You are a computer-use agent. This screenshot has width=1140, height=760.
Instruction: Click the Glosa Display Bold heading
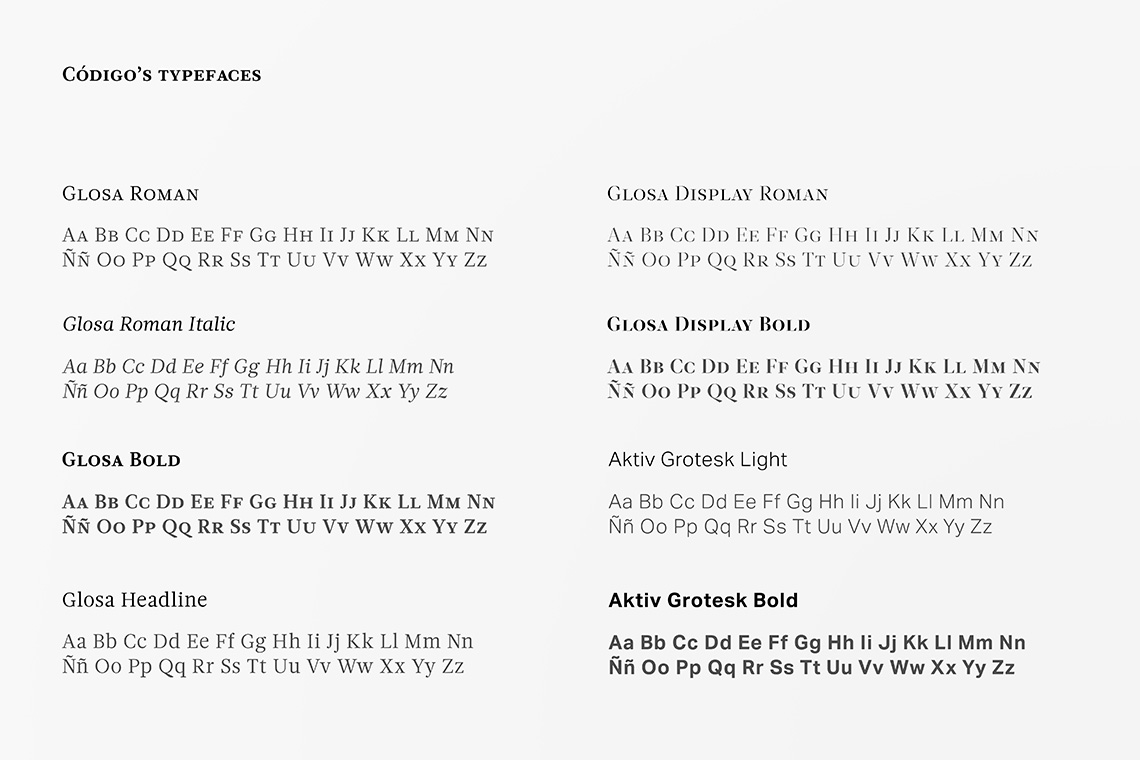[709, 324]
